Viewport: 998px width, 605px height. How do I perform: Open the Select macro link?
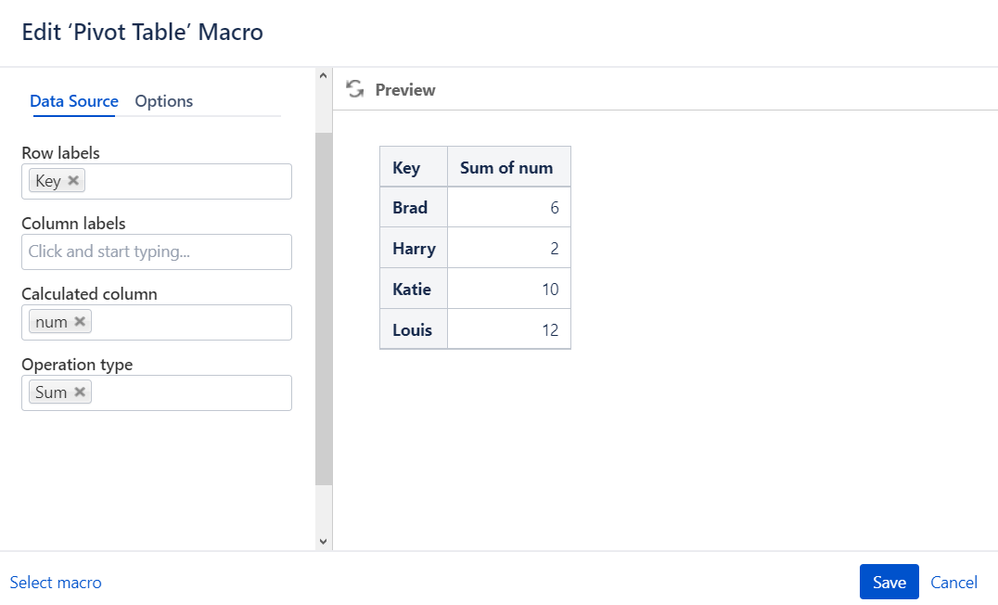(x=56, y=582)
